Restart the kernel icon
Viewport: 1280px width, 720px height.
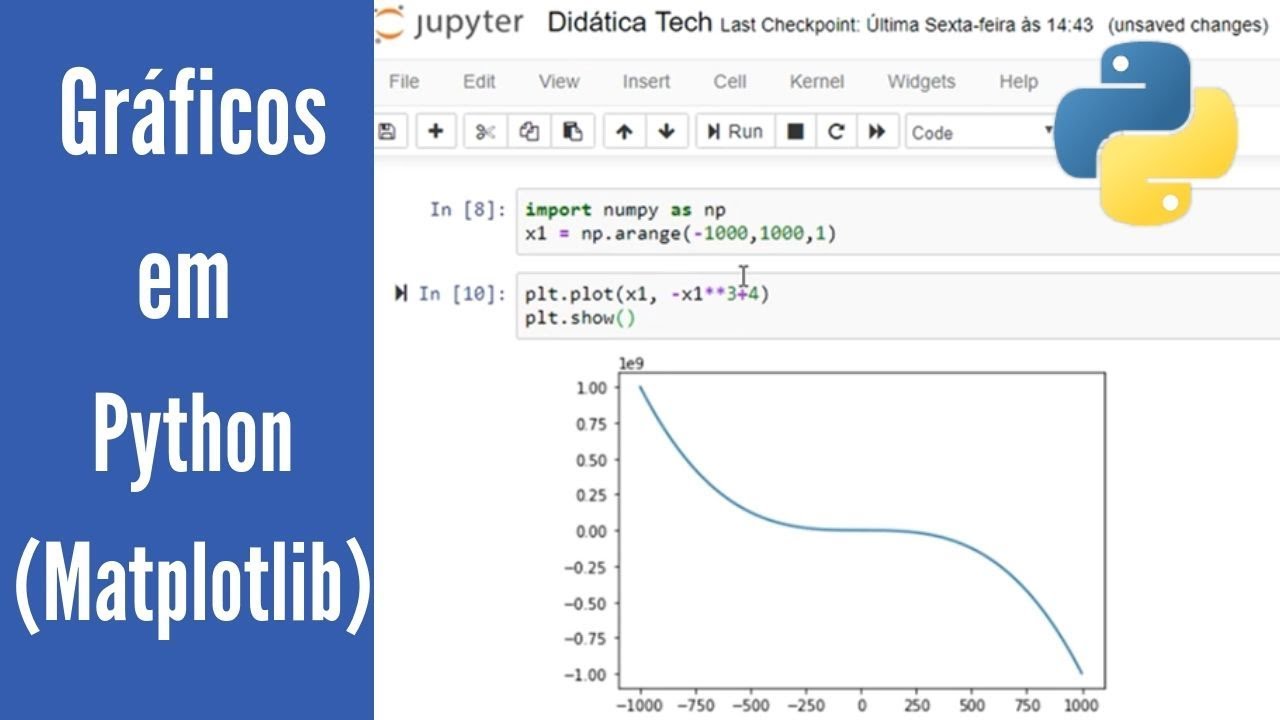click(836, 131)
